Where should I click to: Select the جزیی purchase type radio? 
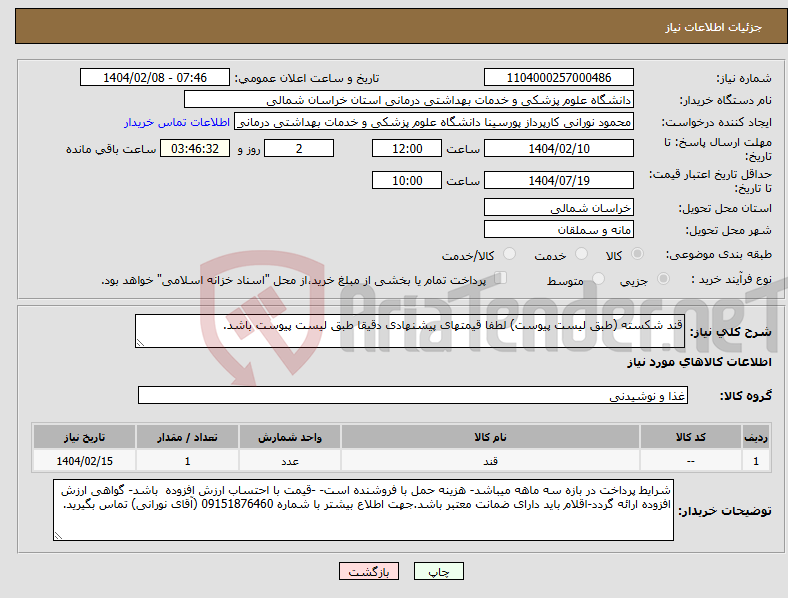tap(663, 278)
